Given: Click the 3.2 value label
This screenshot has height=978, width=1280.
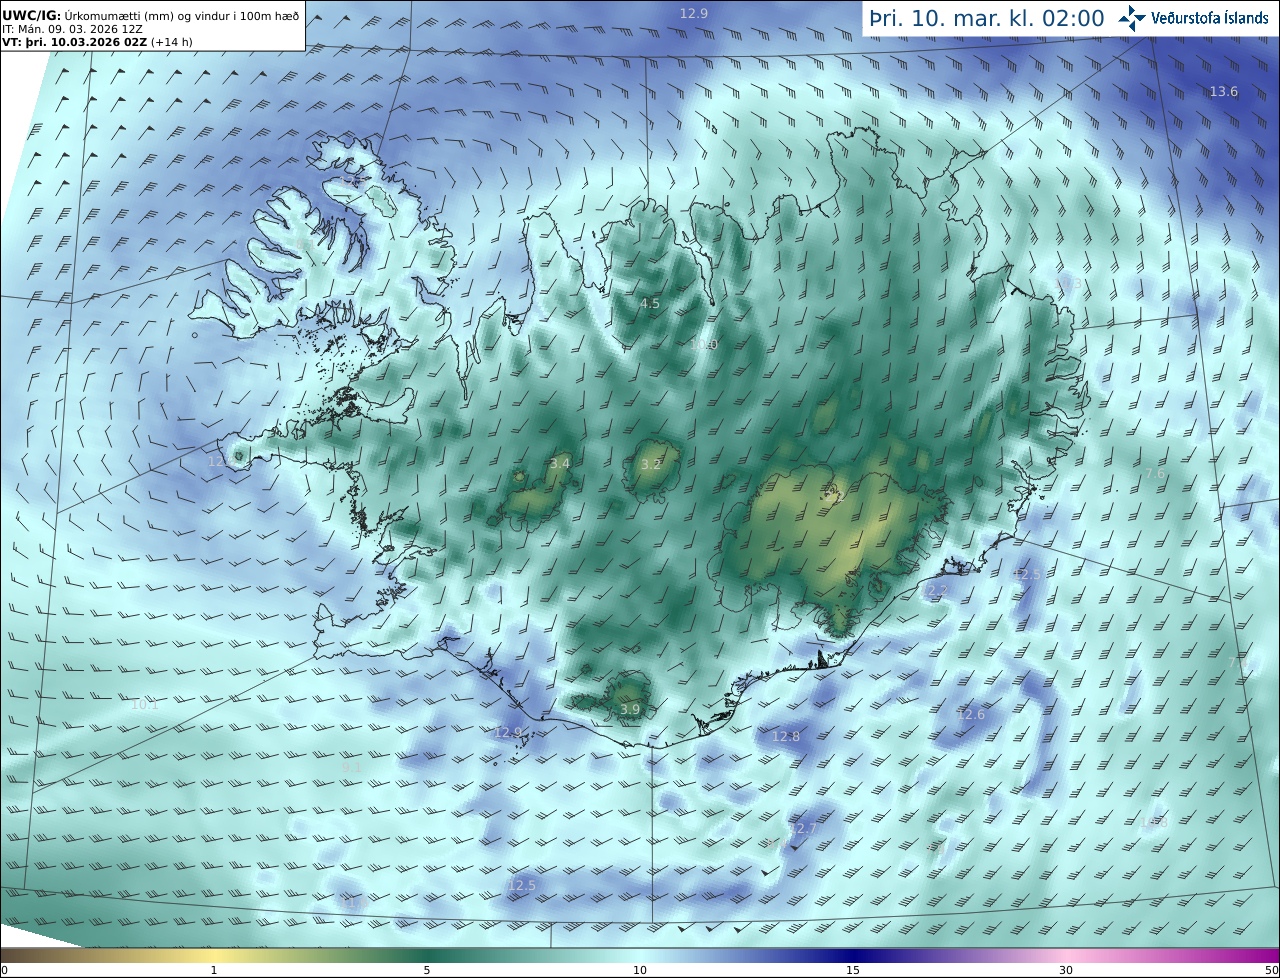Looking at the screenshot, I should [x=651, y=464].
